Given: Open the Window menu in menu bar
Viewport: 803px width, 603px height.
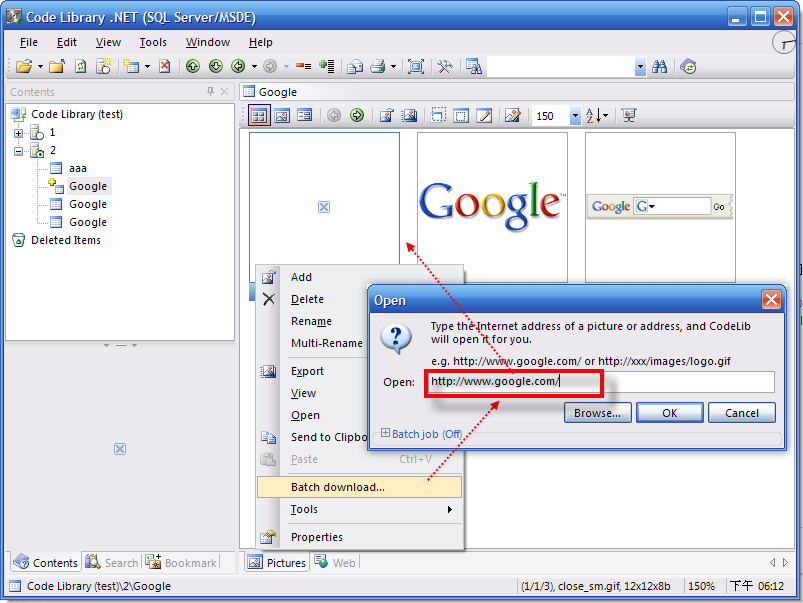Looking at the screenshot, I should tap(207, 42).
